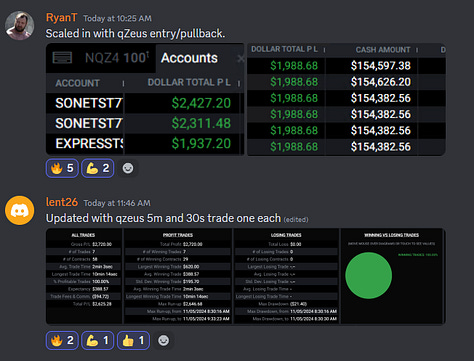Click the ACCOUNT column header
Image resolution: width=474 pixels, height=361 pixels.
77,83
